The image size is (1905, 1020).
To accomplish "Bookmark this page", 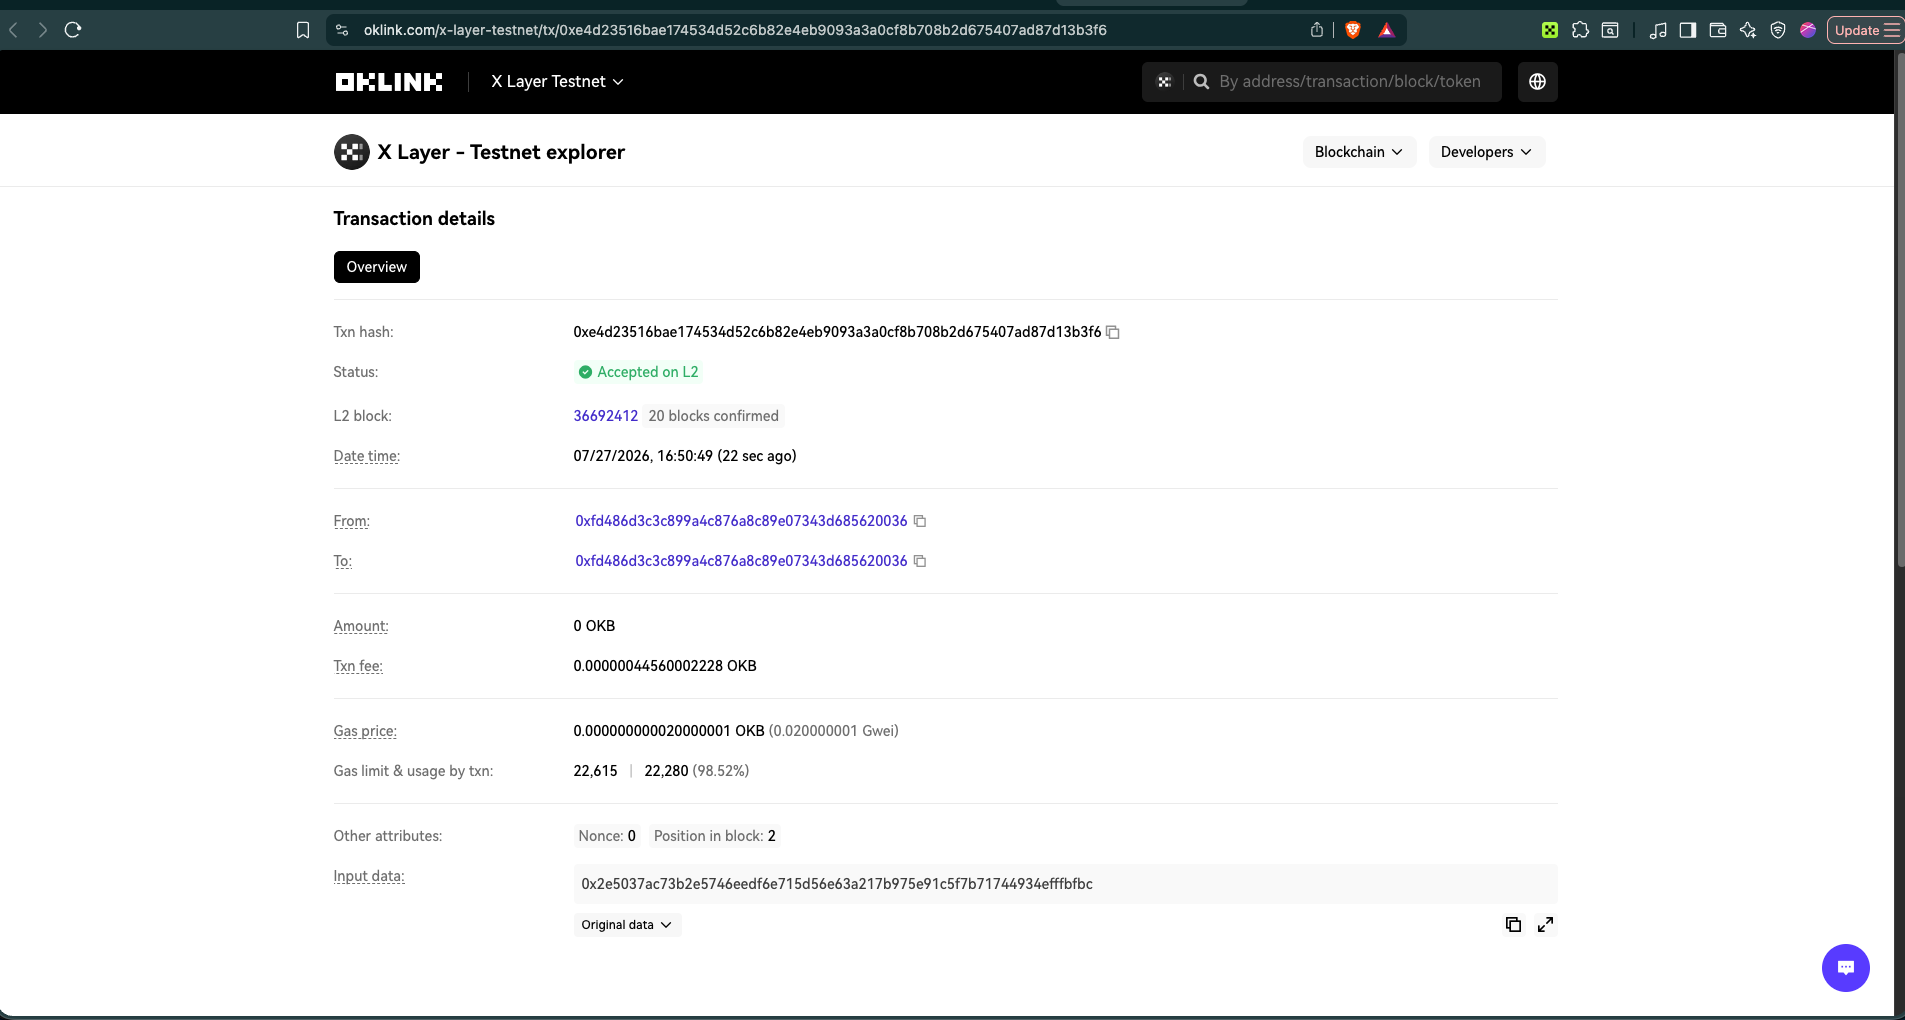I will (x=303, y=30).
